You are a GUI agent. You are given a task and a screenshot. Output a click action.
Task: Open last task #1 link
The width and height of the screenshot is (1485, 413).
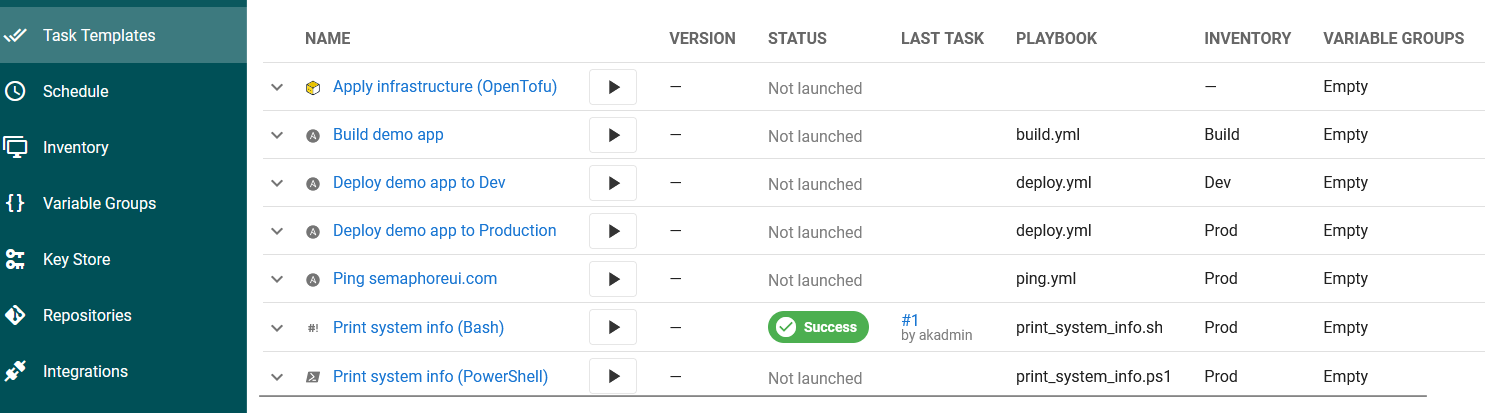[x=910, y=320]
